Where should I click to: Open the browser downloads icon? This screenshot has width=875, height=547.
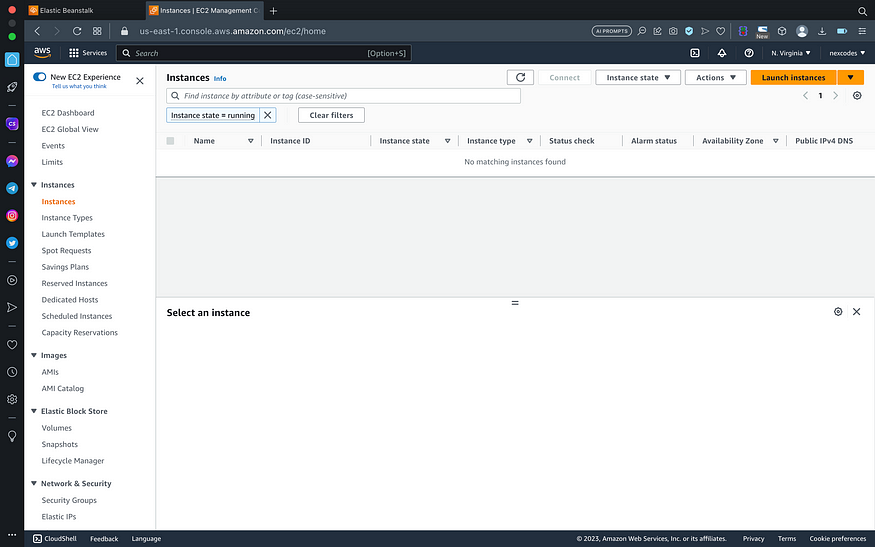tap(822, 31)
